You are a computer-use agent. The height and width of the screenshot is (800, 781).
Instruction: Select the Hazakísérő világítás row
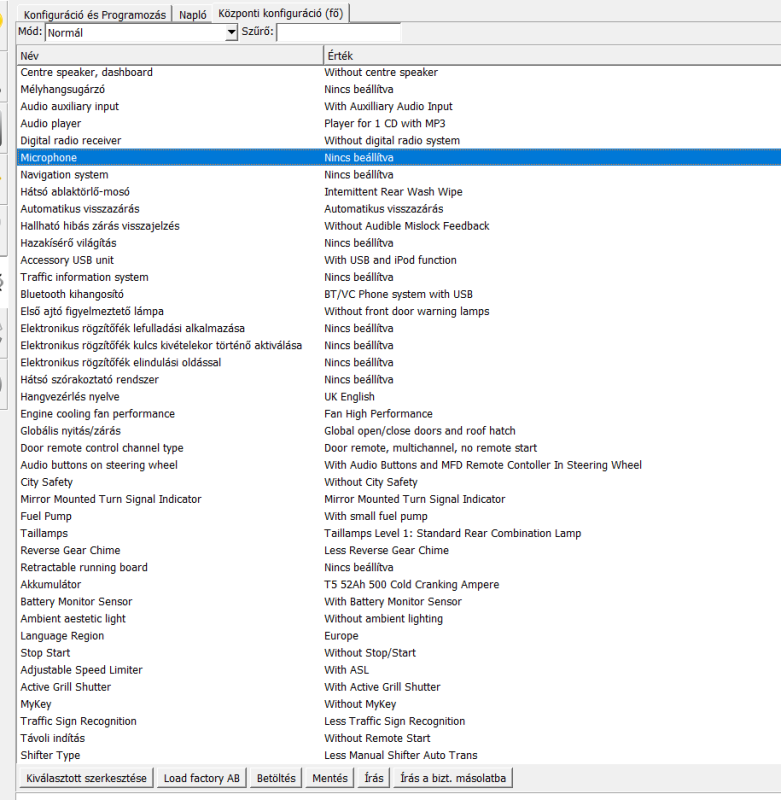pyautogui.click(x=399, y=243)
